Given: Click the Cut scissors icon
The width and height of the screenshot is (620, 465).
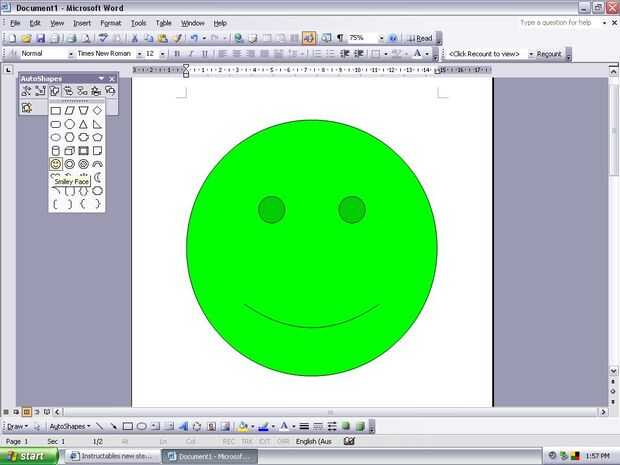Looking at the screenshot, I should tap(134, 38).
